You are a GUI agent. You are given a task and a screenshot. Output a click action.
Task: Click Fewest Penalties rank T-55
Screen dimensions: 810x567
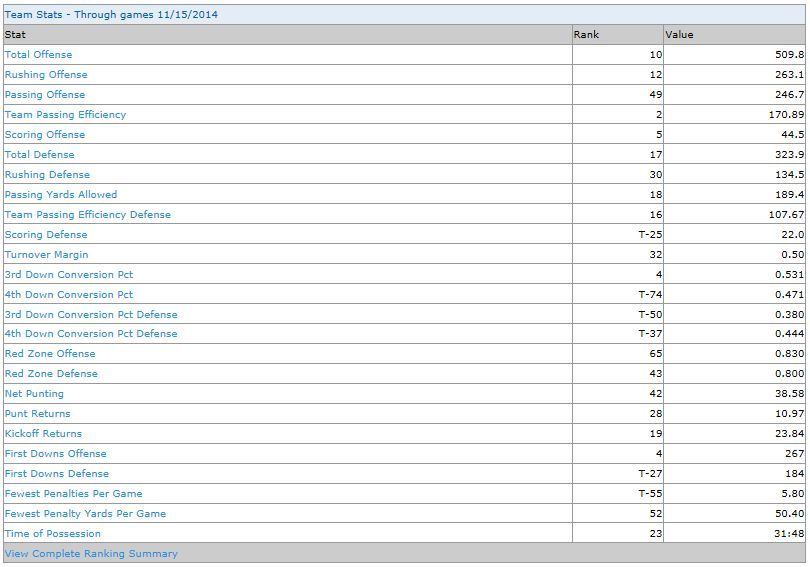(x=650, y=494)
